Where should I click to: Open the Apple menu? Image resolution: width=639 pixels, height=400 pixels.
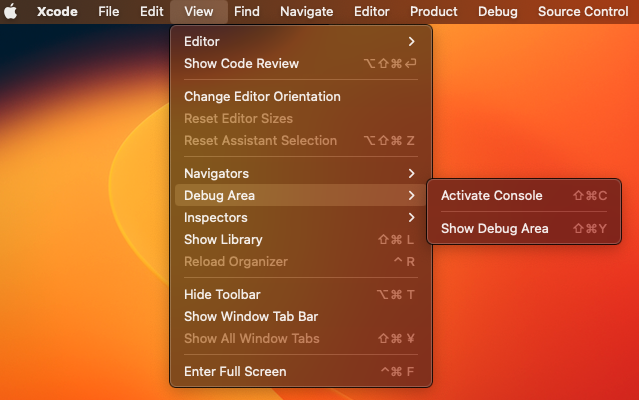coord(11,11)
